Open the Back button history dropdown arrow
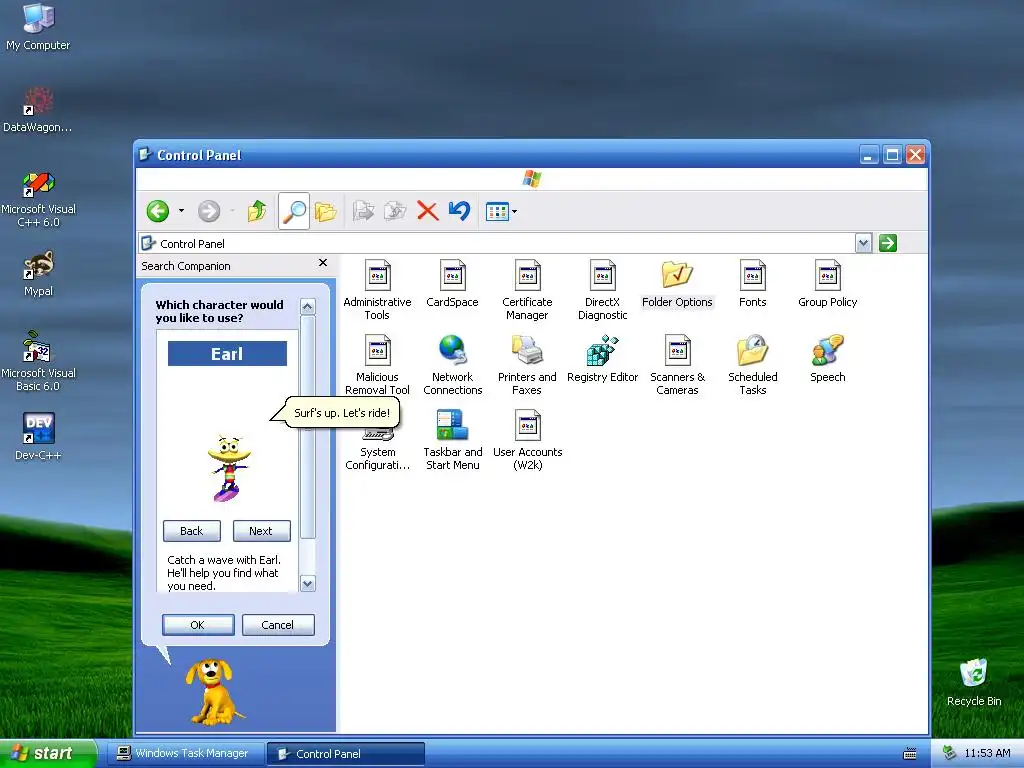Image resolution: width=1024 pixels, height=768 pixels. click(182, 211)
